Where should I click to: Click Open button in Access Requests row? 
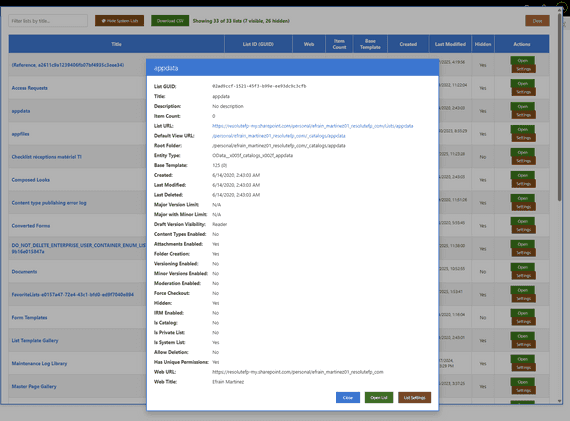click(522, 84)
